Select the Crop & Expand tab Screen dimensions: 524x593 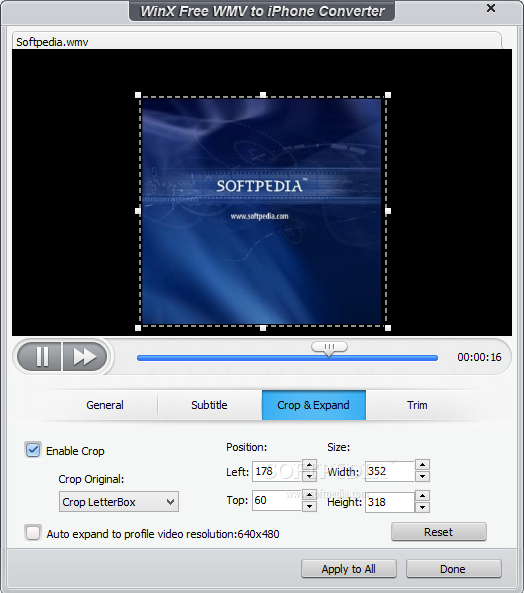pyautogui.click(x=314, y=405)
